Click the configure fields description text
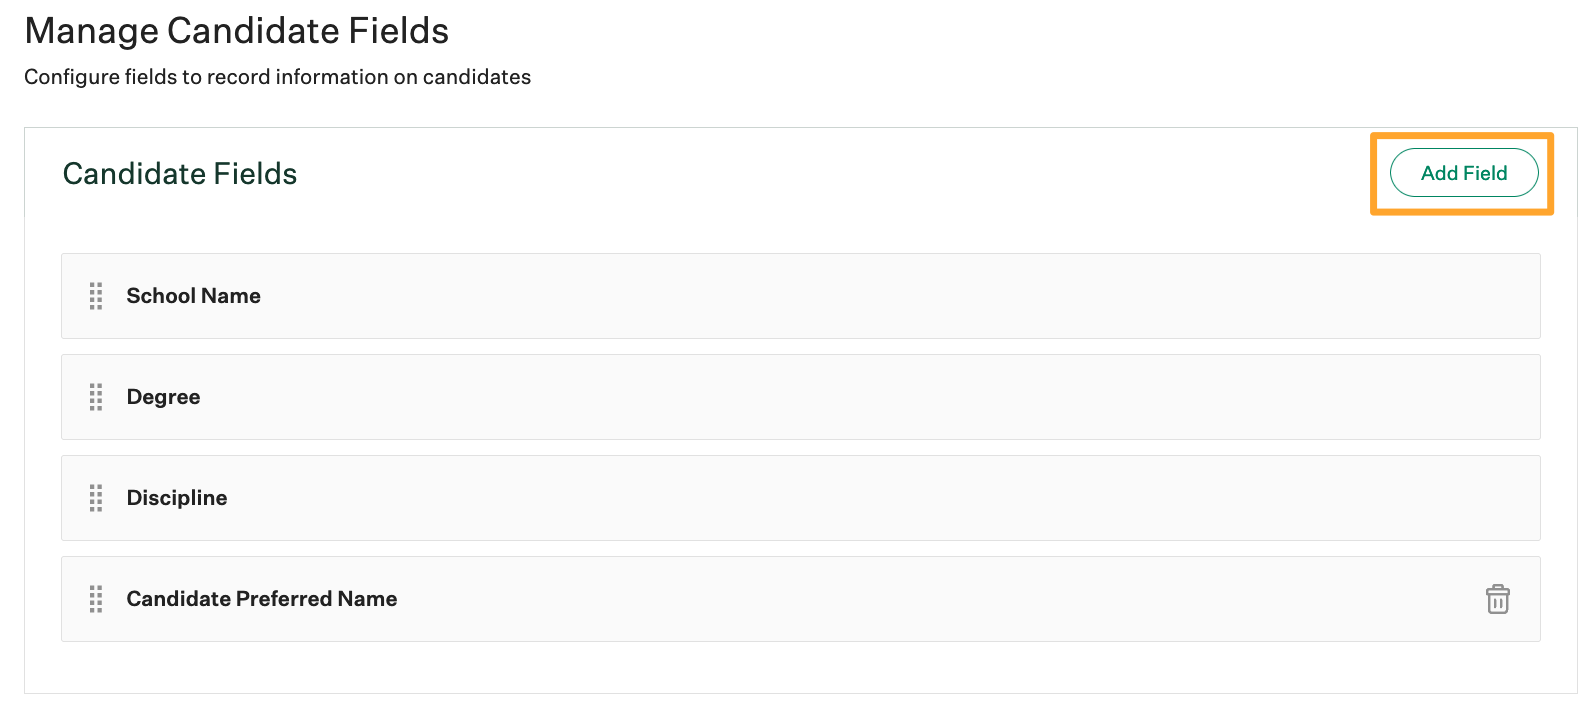1595x706 pixels. (x=276, y=77)
